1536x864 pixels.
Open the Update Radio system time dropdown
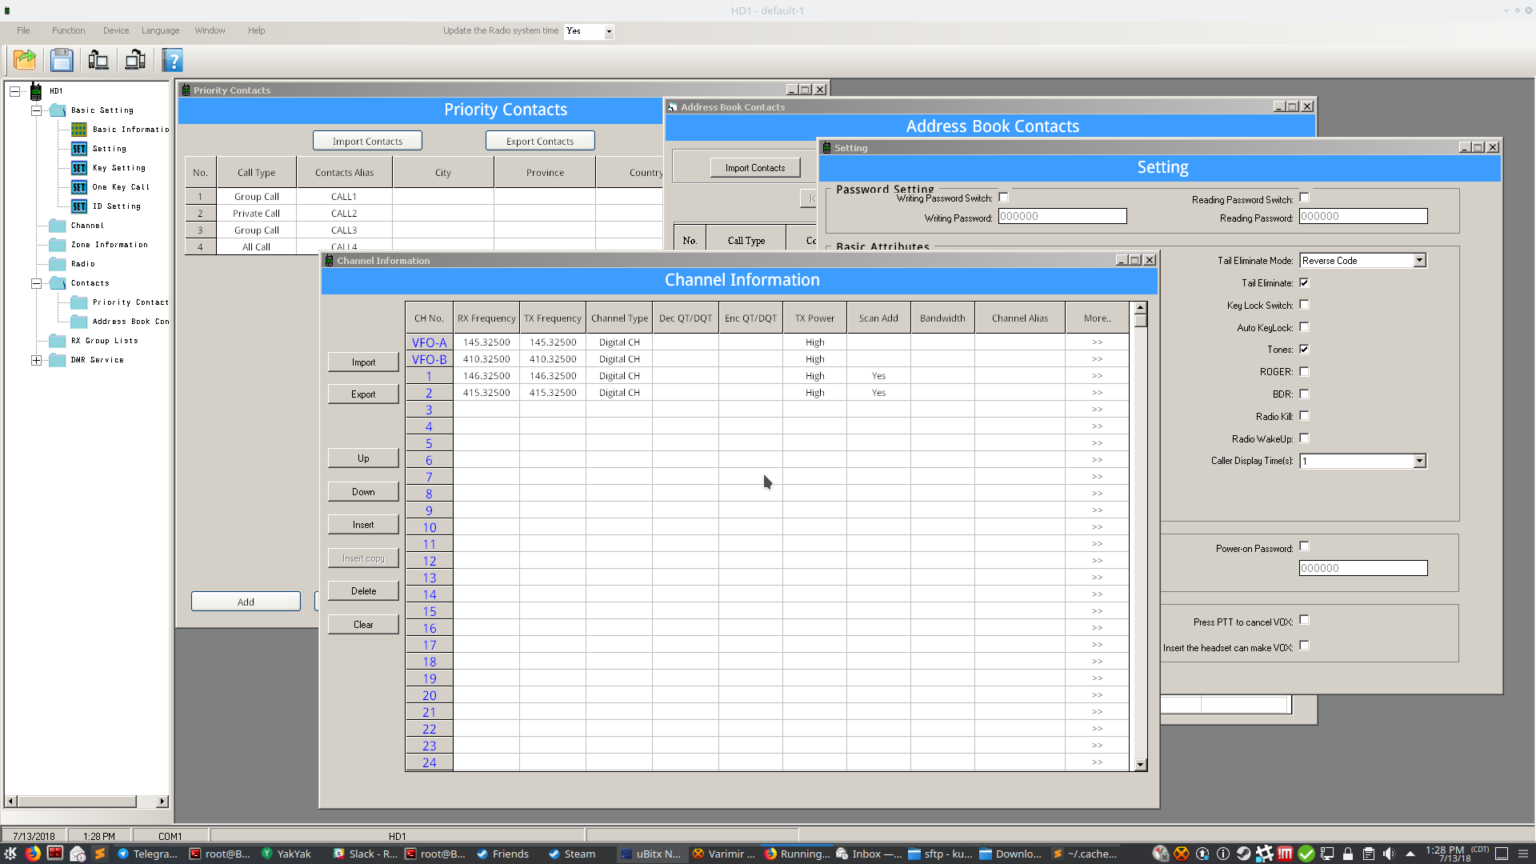[x=608, y=32]
